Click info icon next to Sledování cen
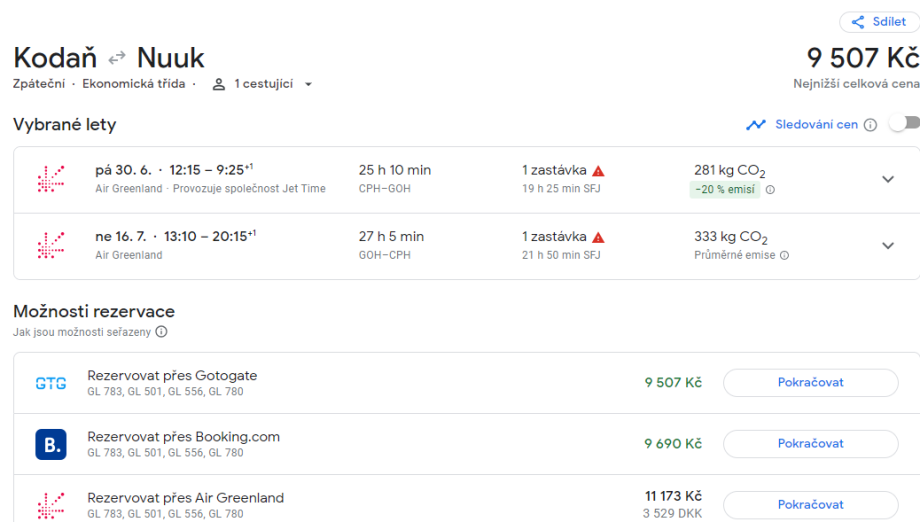Image resolution: width=920 pixels, height=522 pixels. 870,125
